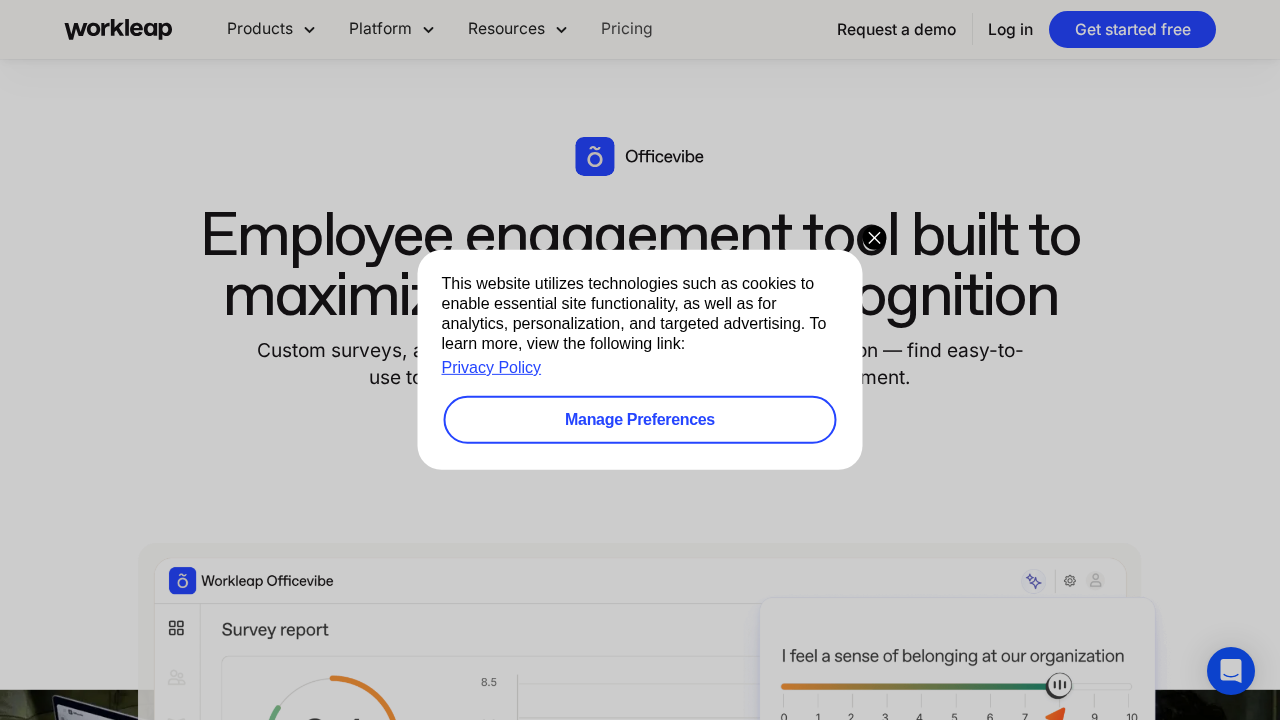Open the chat widget launcher
The width and height of the screenshot is (1280, 720).
(1231, 671)
